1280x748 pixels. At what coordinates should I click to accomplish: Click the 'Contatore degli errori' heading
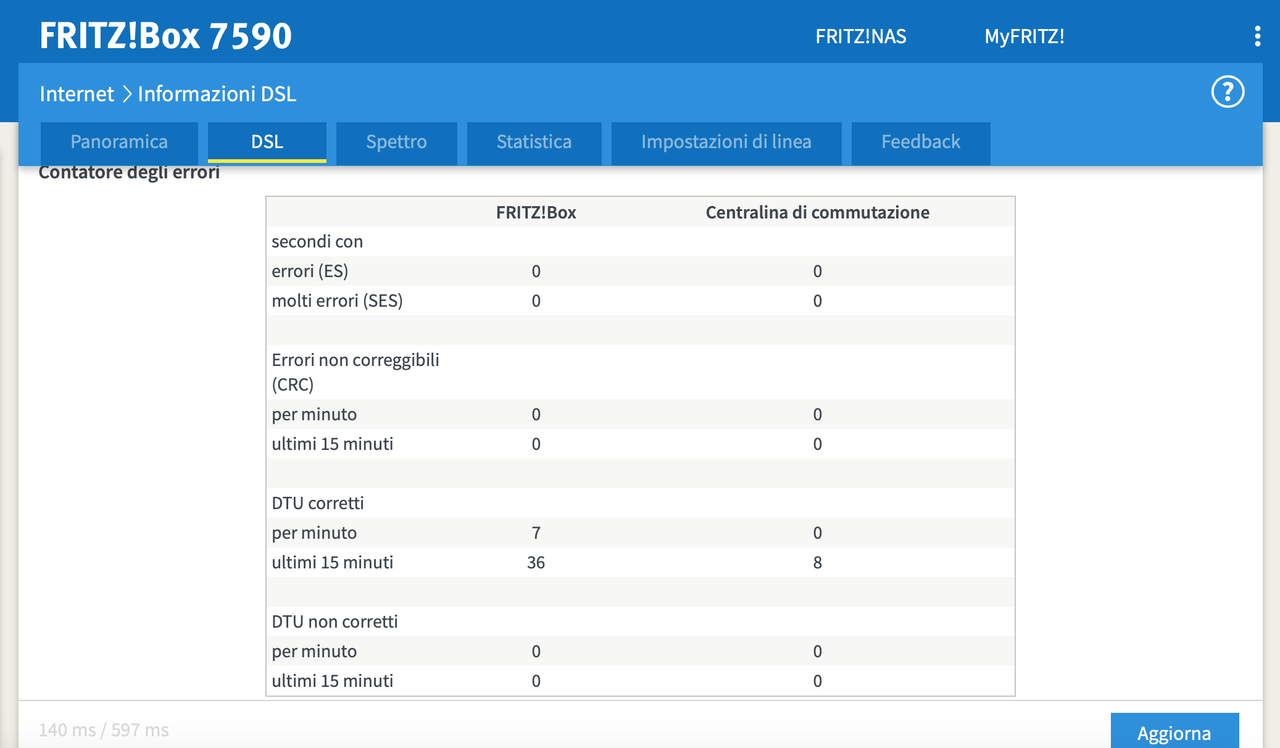tap(129, 172)
